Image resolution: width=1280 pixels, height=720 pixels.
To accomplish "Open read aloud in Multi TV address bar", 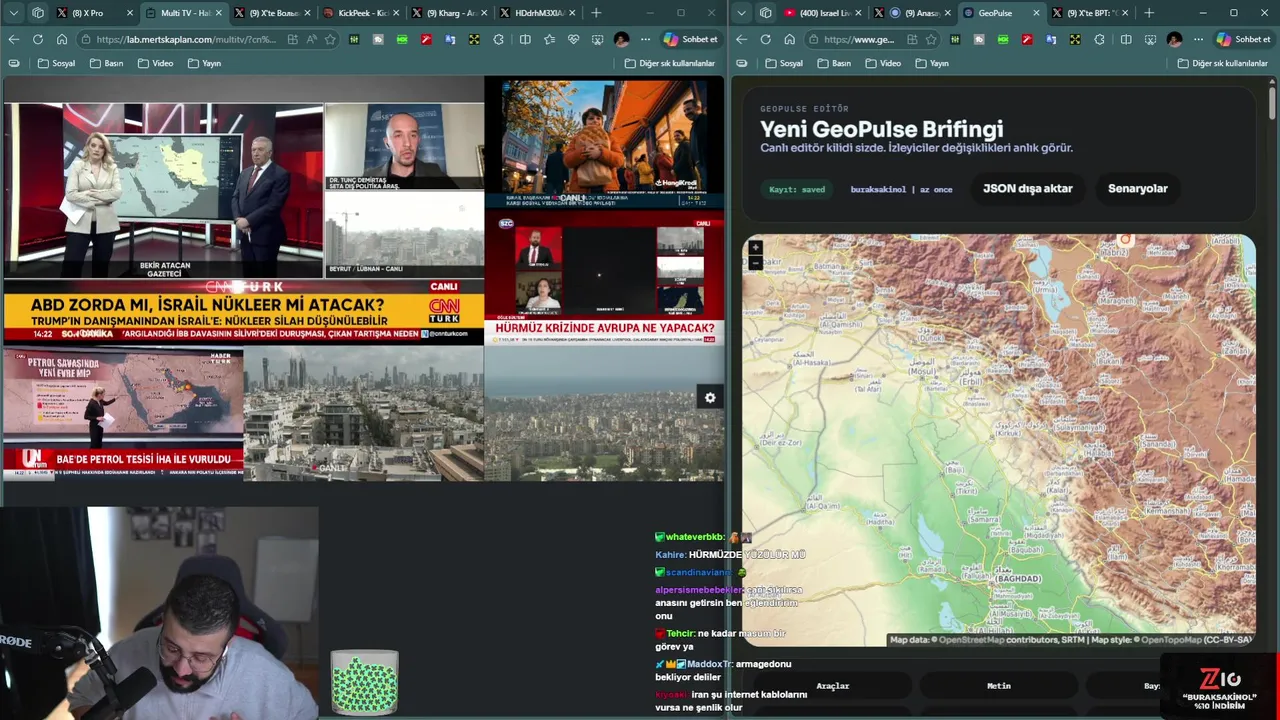I will click(x=311, y=39).
